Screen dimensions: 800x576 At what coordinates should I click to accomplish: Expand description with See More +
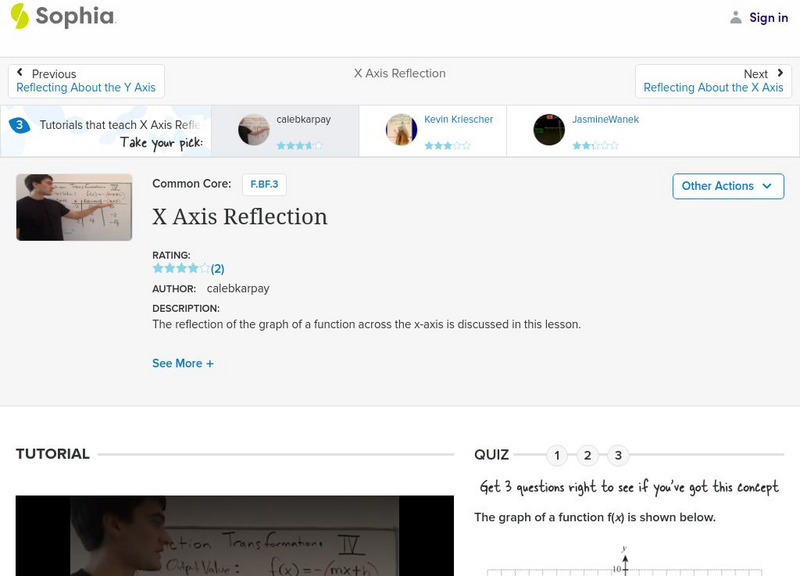click(183, 364)
